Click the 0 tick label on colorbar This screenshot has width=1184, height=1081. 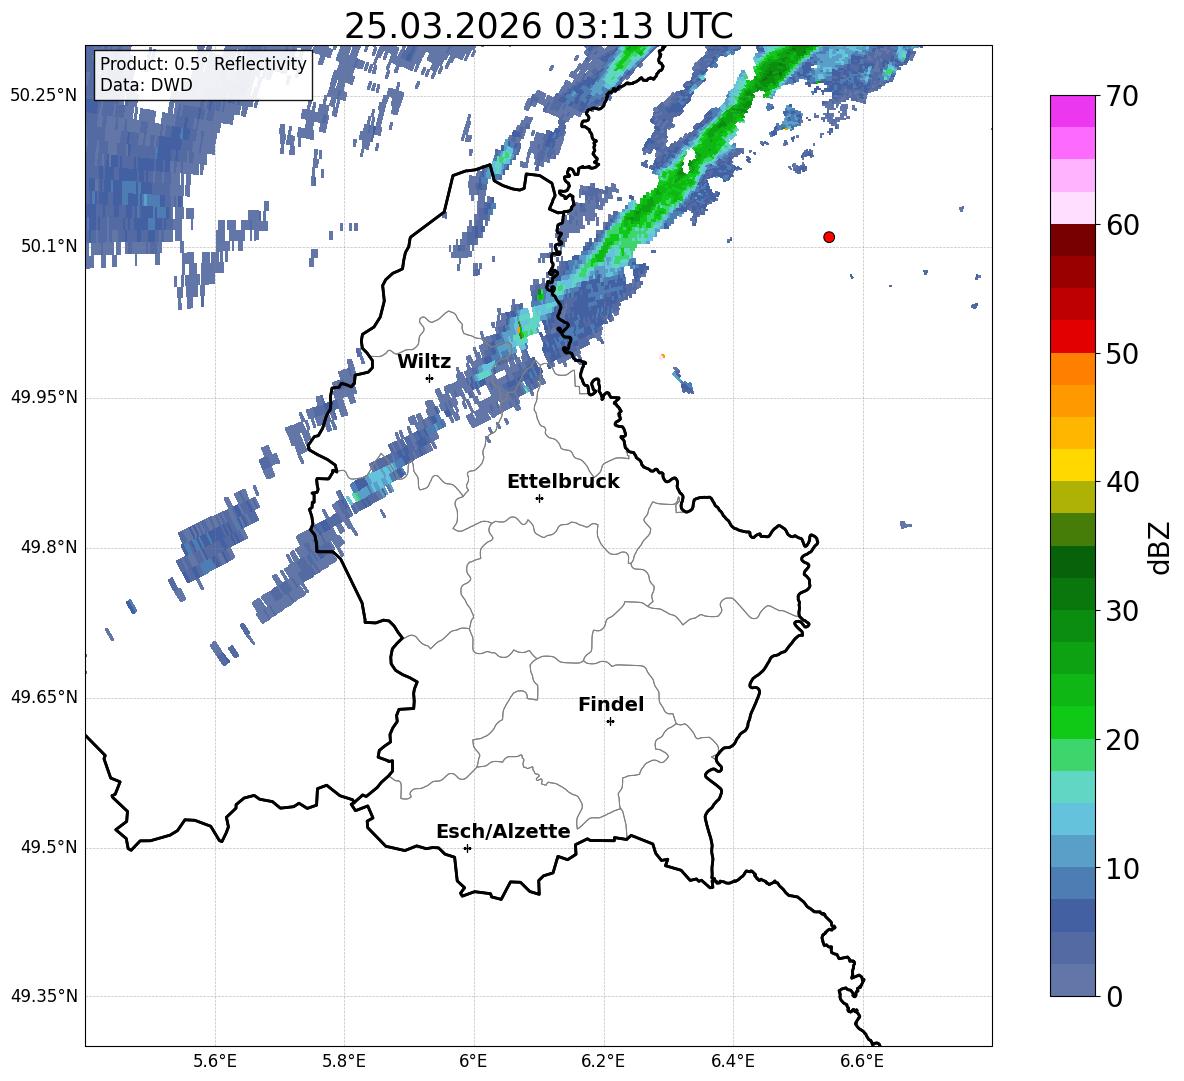[x=1113, y=997]
